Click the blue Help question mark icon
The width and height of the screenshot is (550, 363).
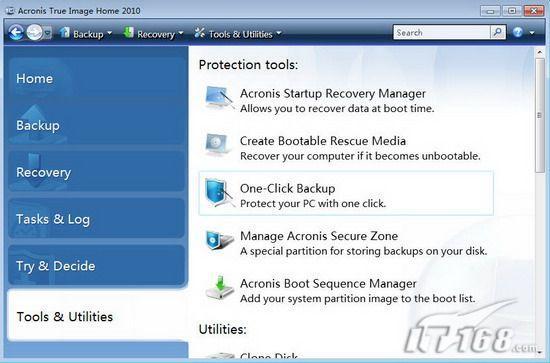tap(518, 32)
